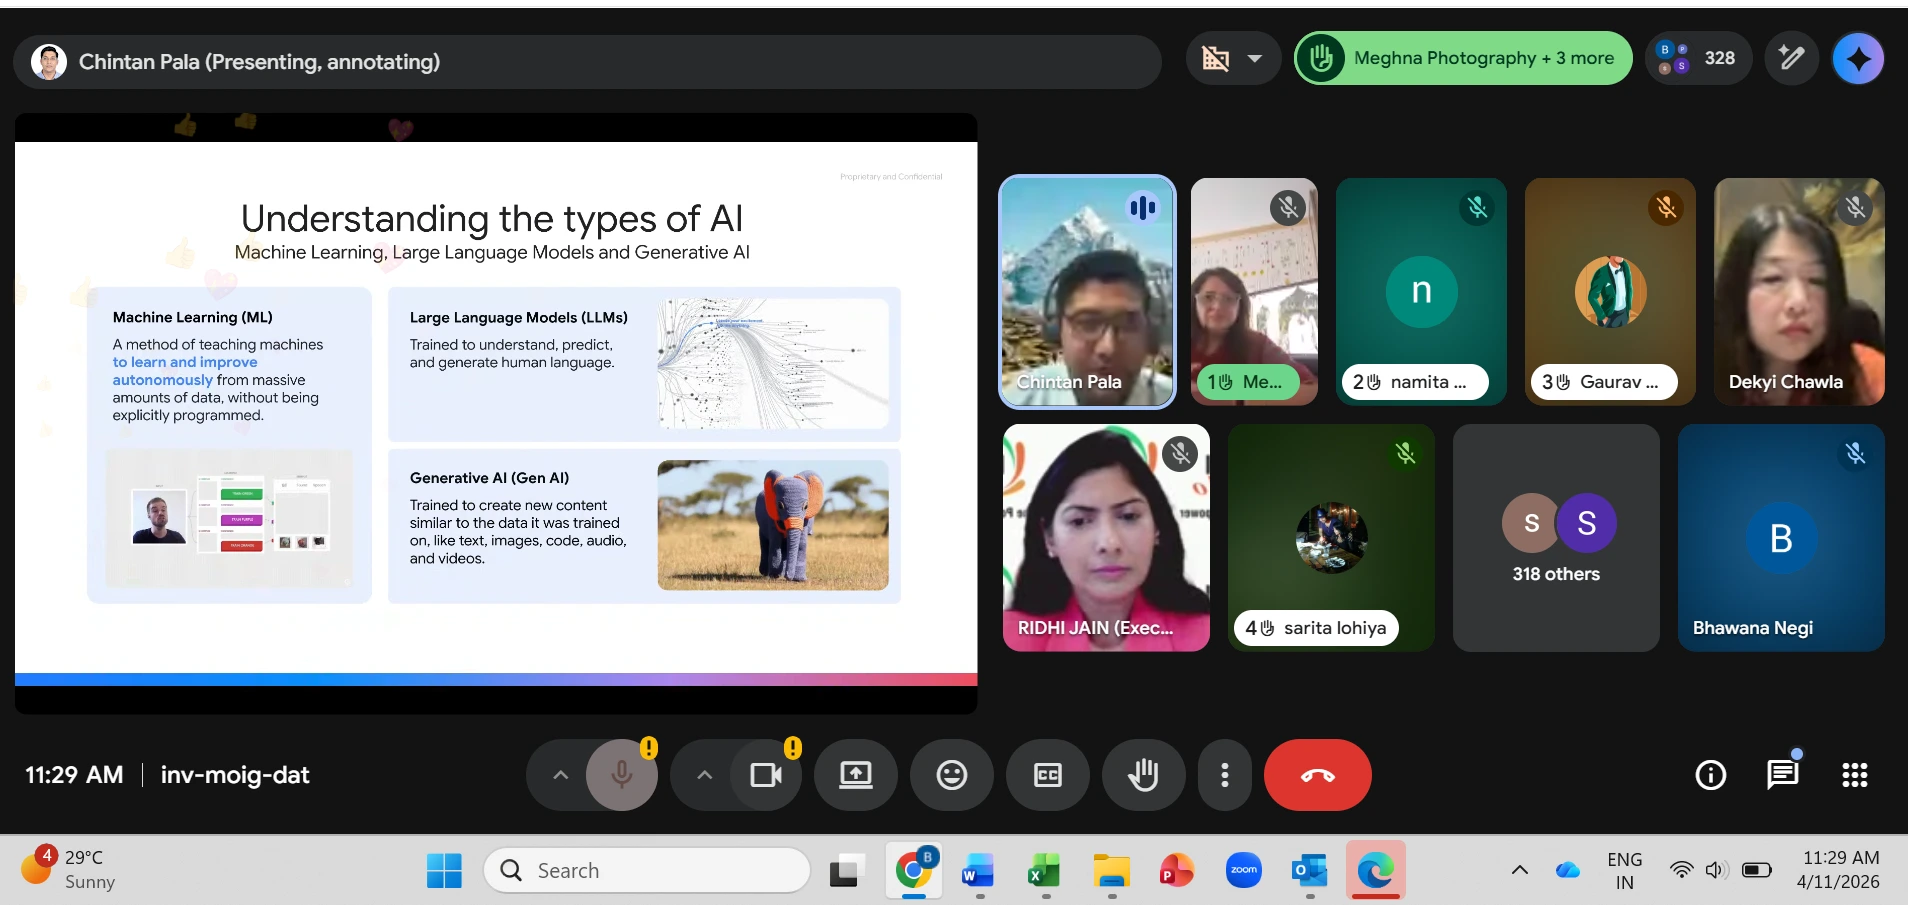Select the 318 others participant tile

(x=1556, y=538)
